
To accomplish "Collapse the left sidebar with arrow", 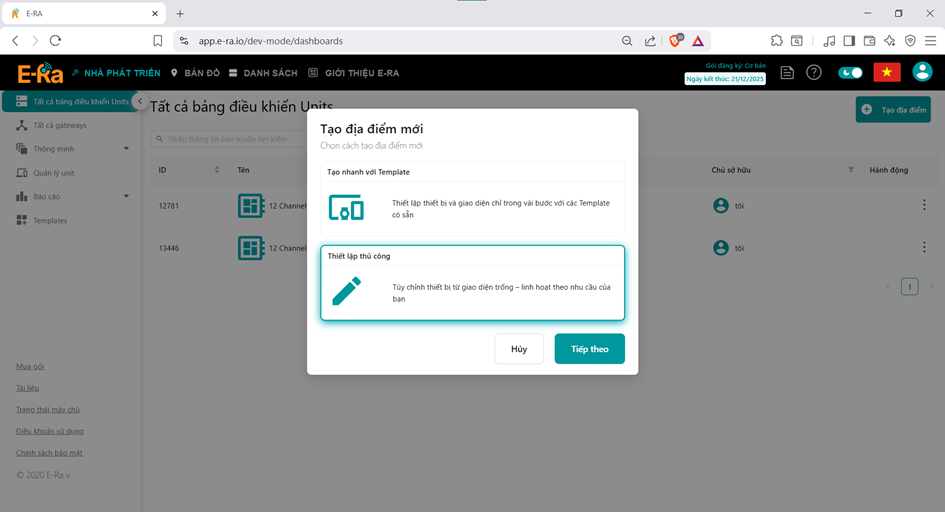I will click(x=140, y=102).
